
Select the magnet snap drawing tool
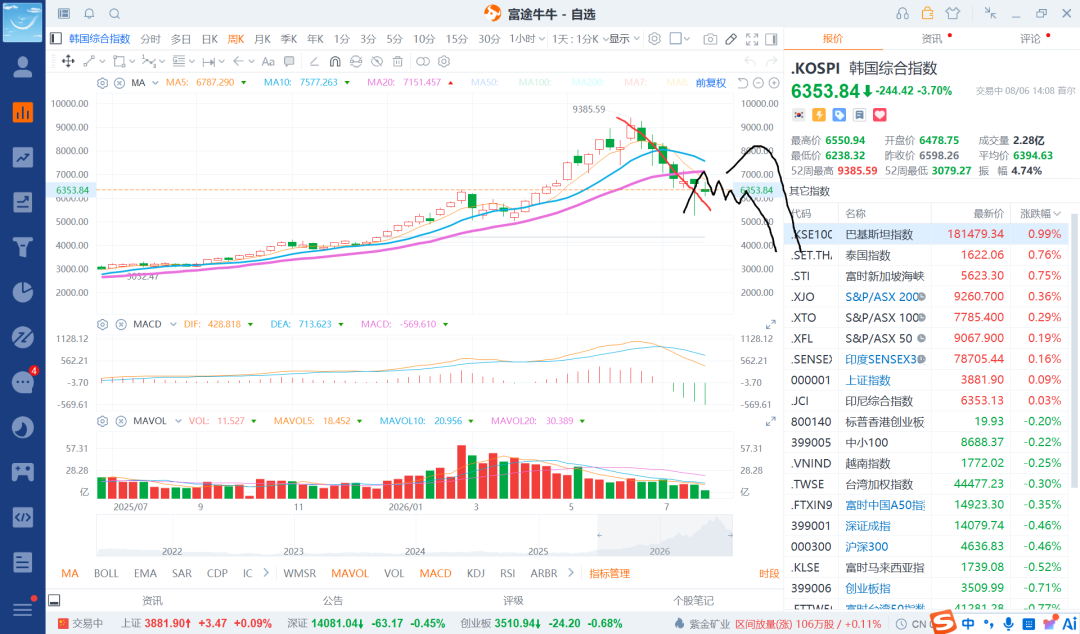click(335, 61)
